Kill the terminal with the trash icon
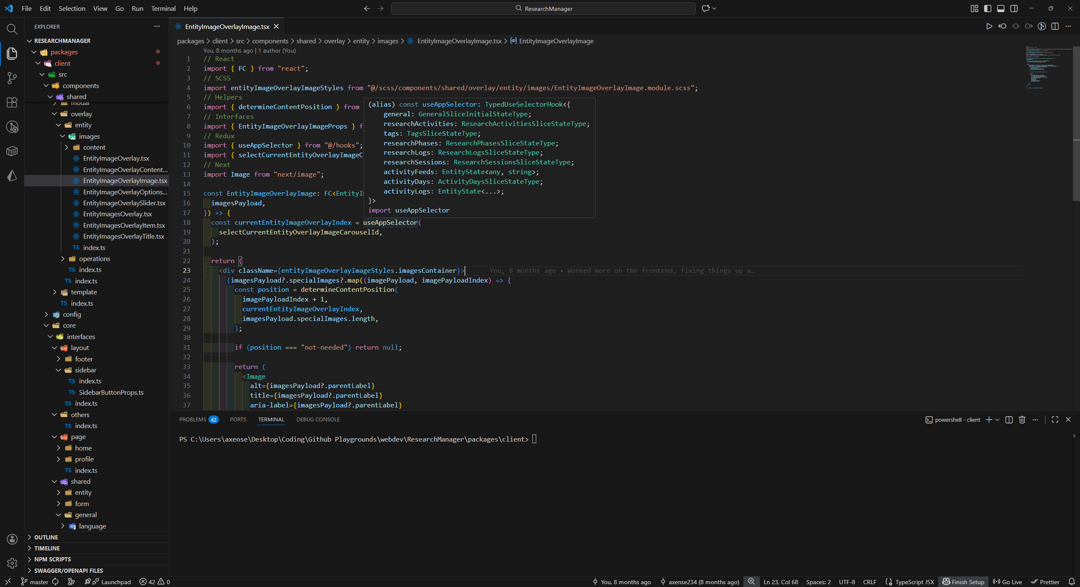Screen dimensions: 1080x587 click(1023, 420)
